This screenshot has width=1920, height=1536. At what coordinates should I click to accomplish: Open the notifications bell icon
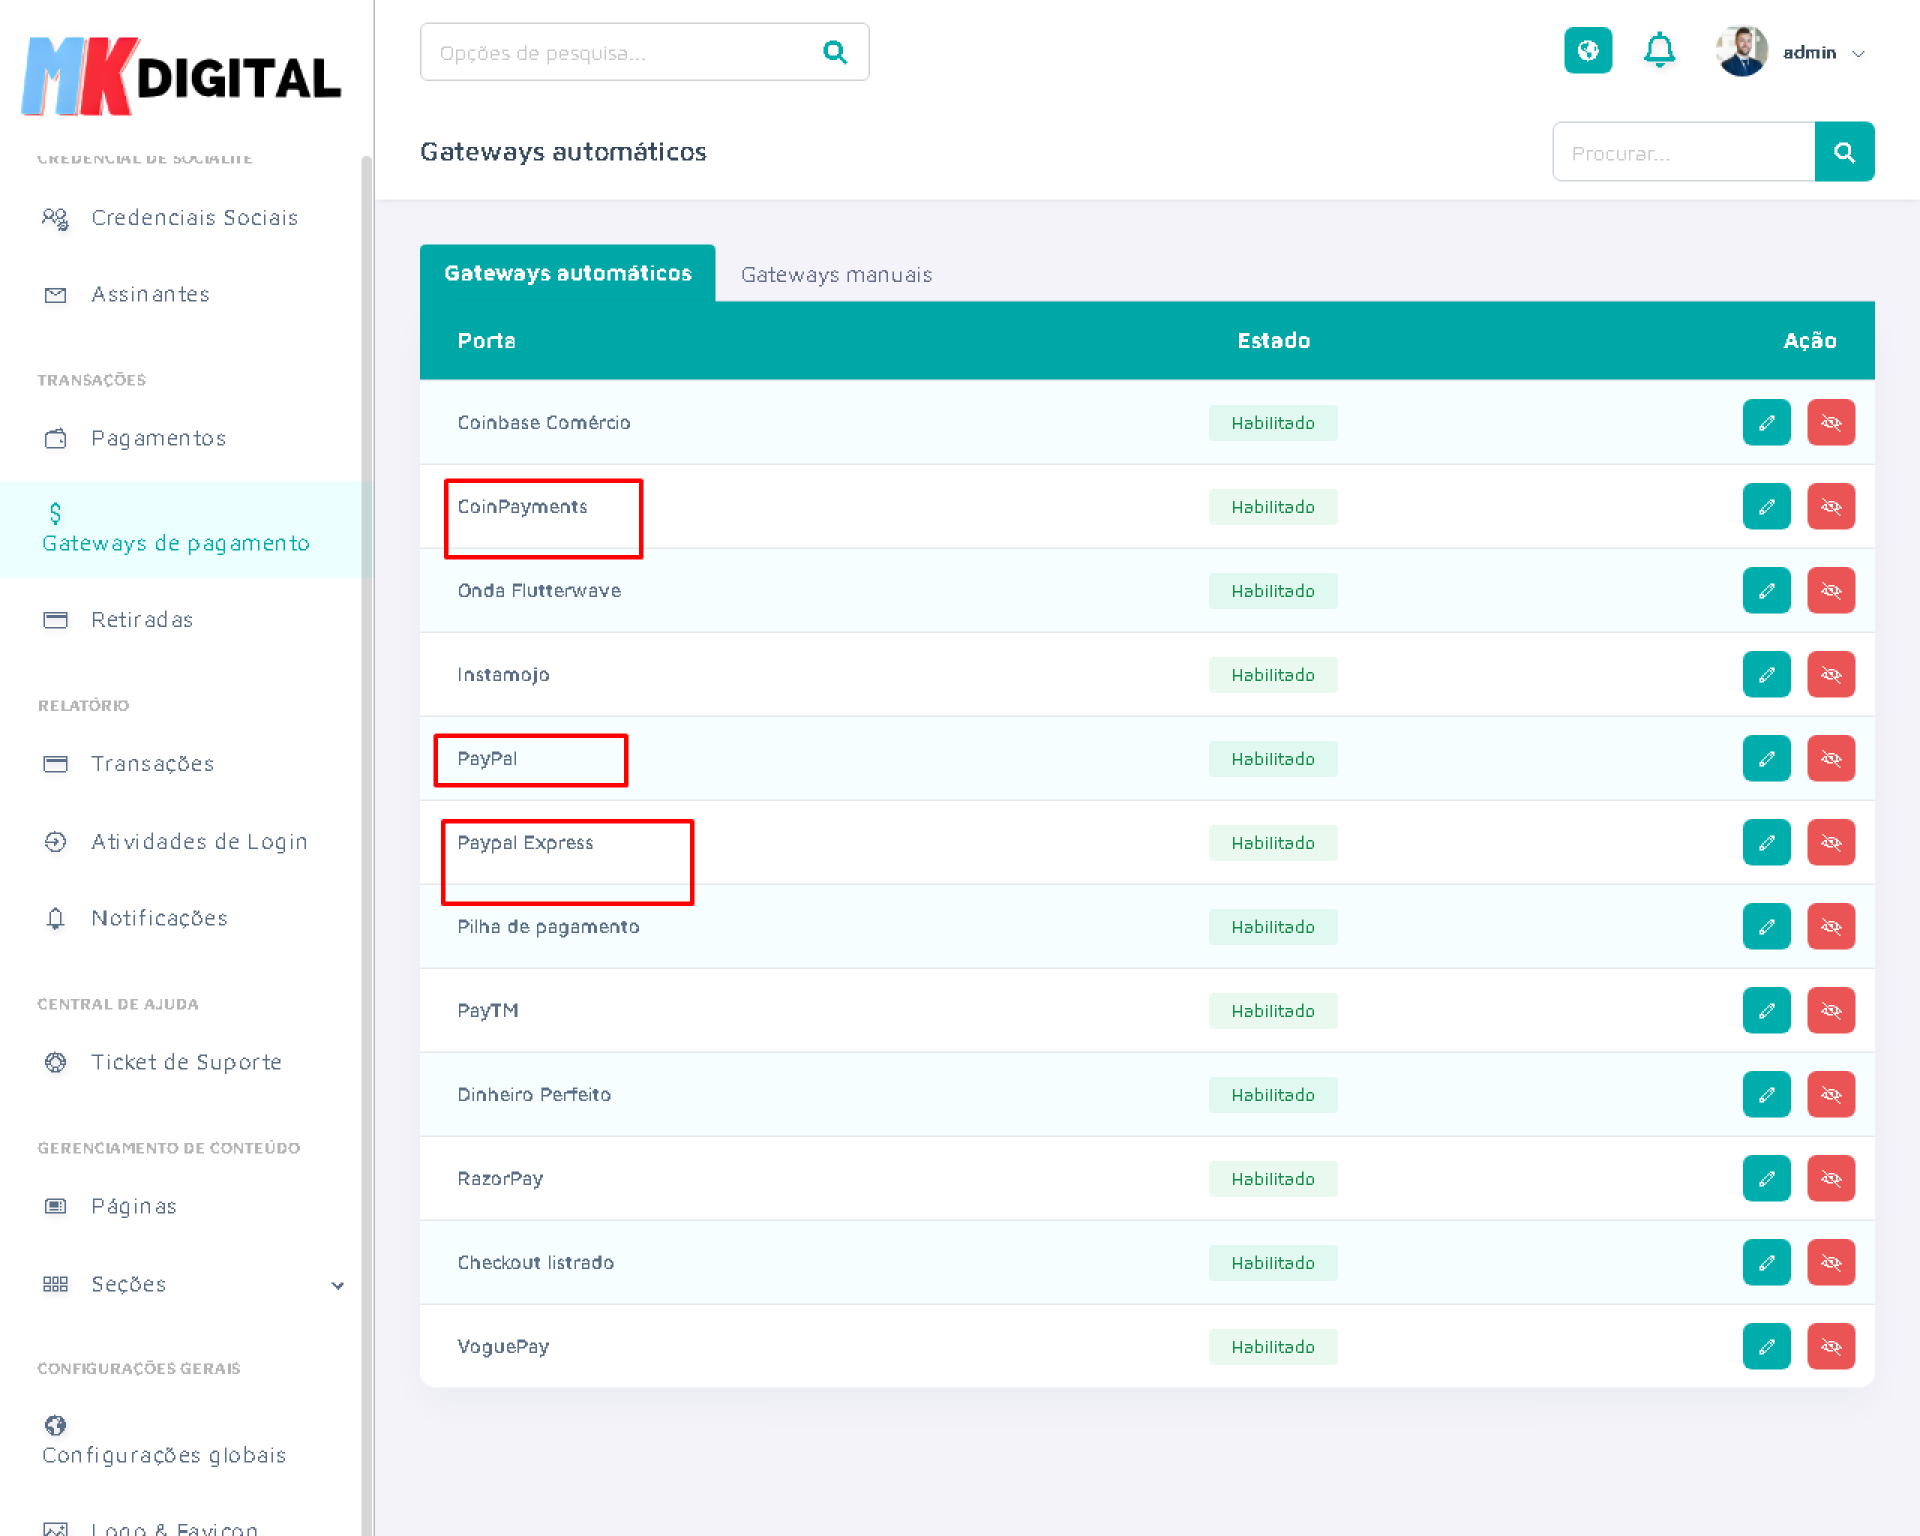[1659, 51]
